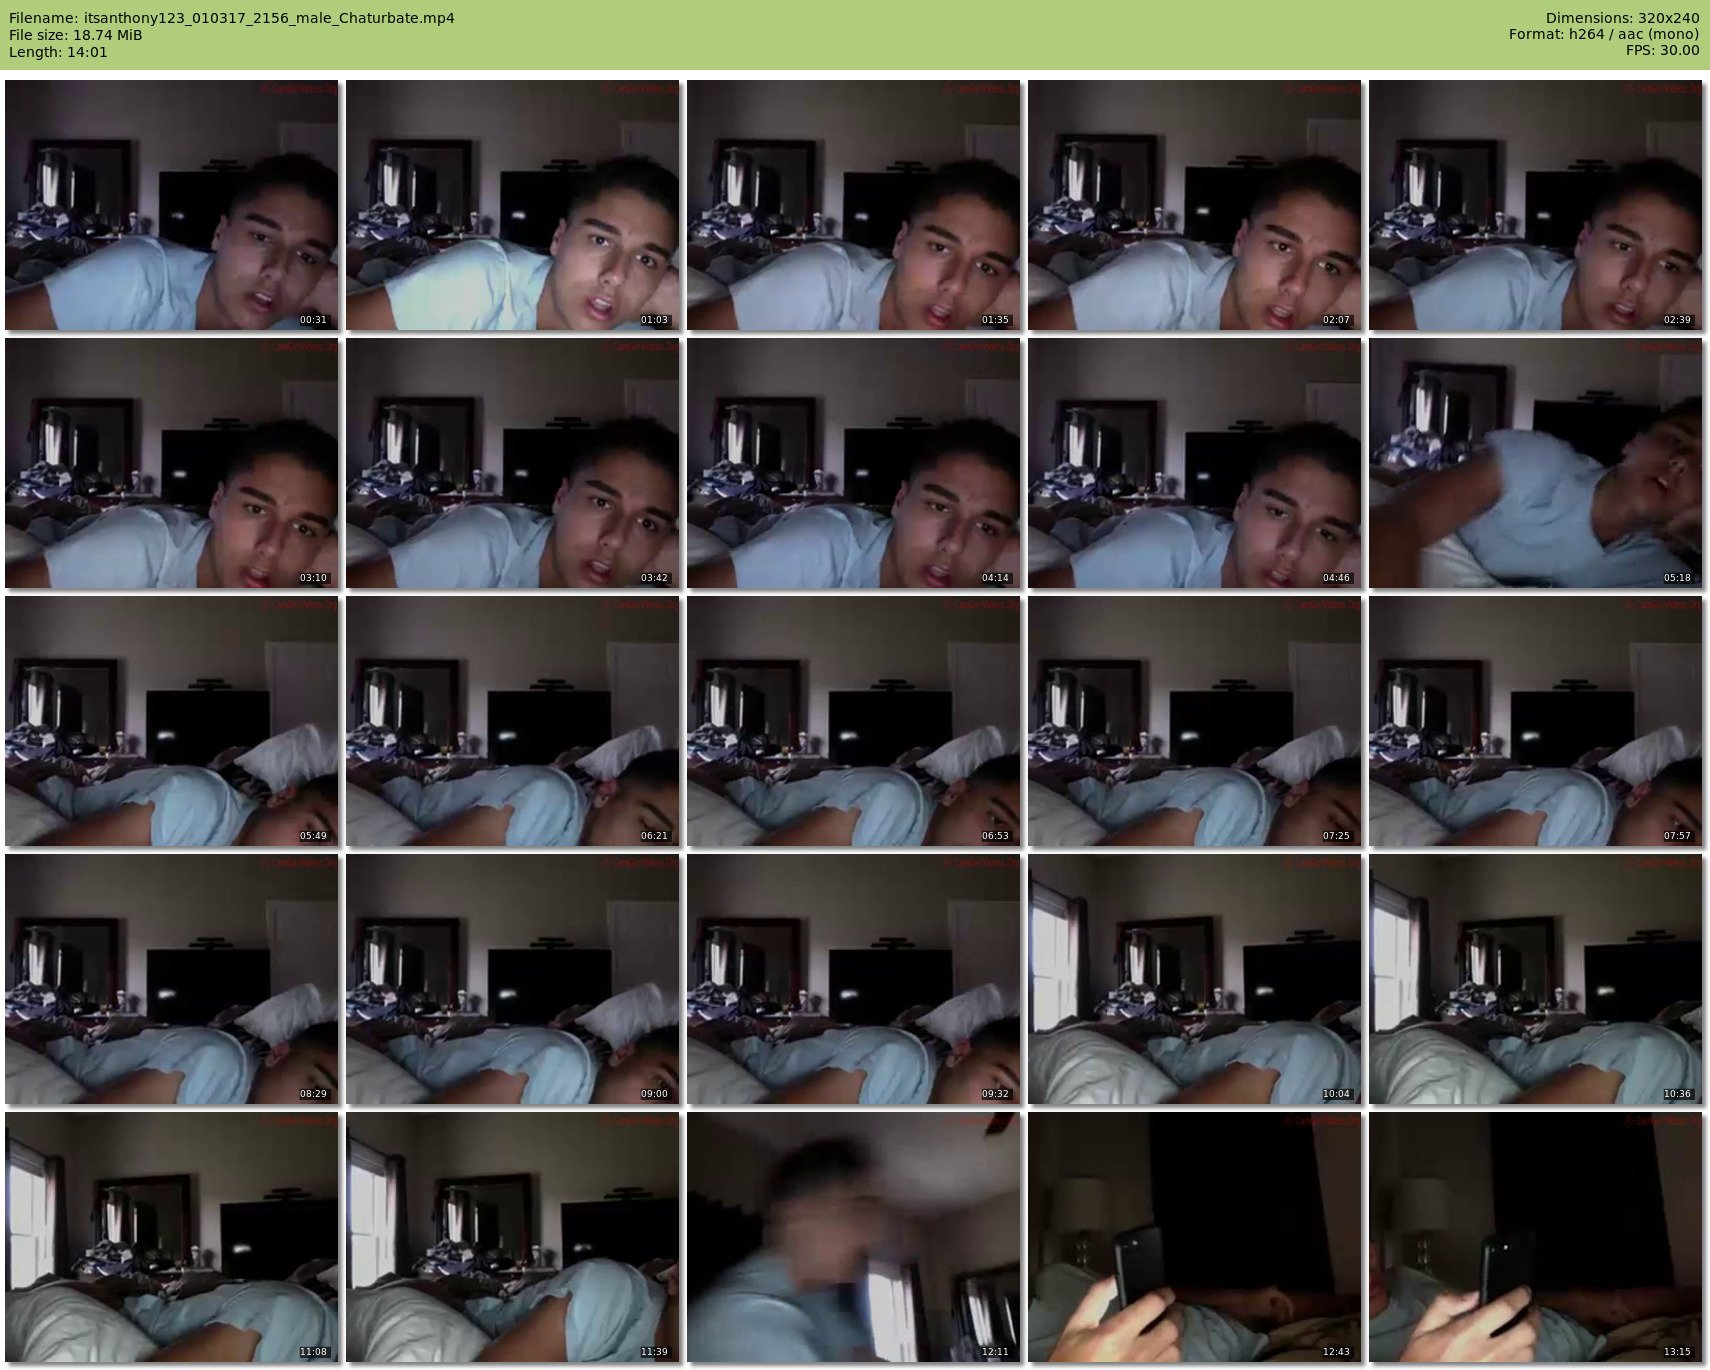The image size is (1710, 1370).
Task: Open the blurry frame at 12:11
Action: tap(854, 1237)
